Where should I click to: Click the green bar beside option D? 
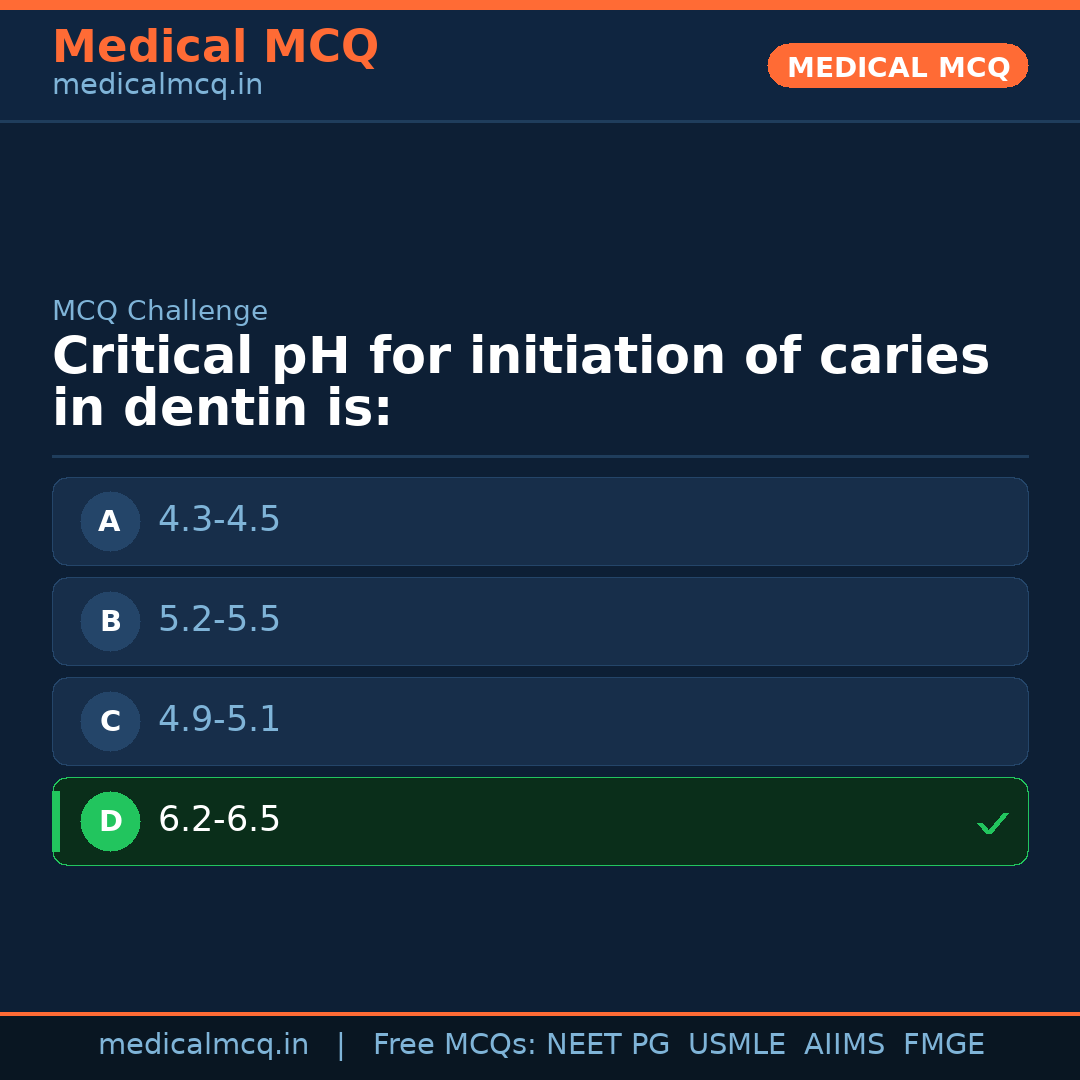(x=56, y=821)
